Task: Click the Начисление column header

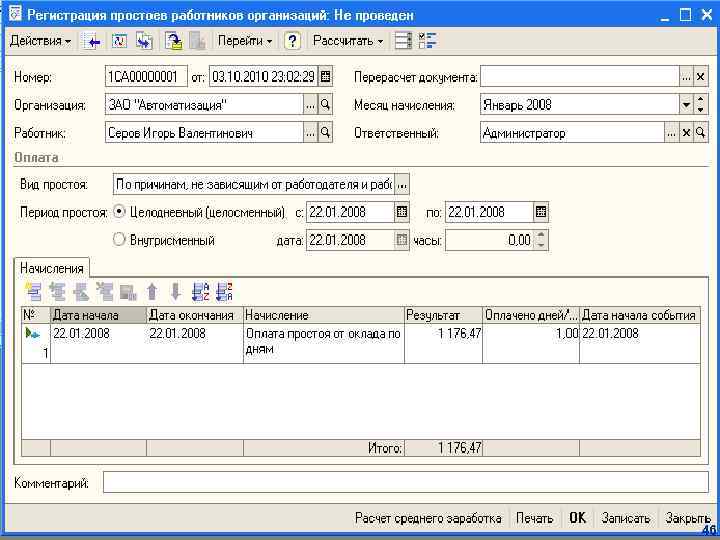Action: 324,315
